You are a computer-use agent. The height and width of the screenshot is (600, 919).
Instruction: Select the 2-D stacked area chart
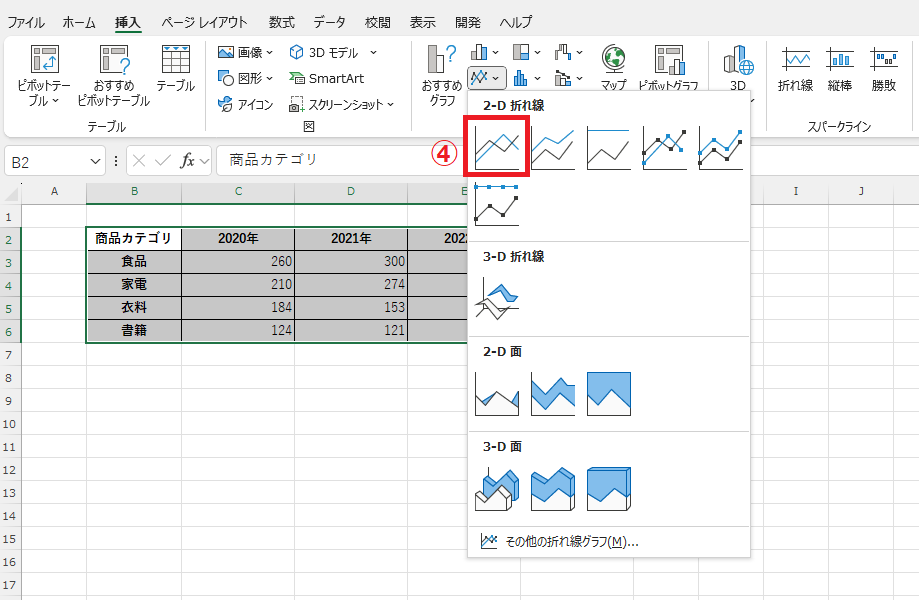click(x=553, y=394)
